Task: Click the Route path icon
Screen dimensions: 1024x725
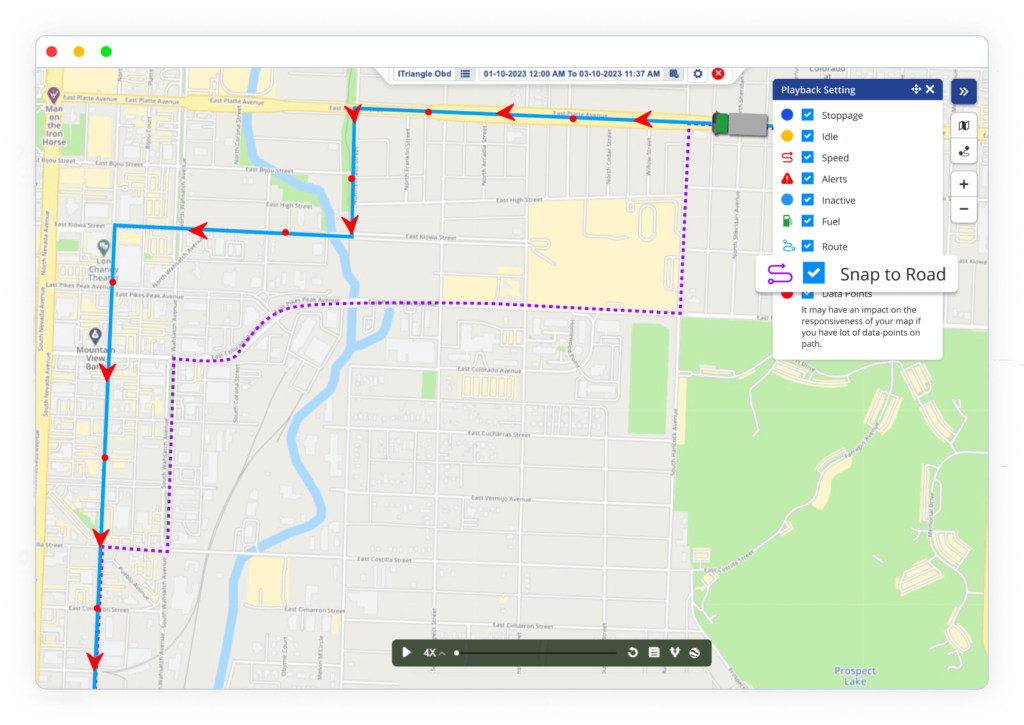Action: tap(788, 246)
